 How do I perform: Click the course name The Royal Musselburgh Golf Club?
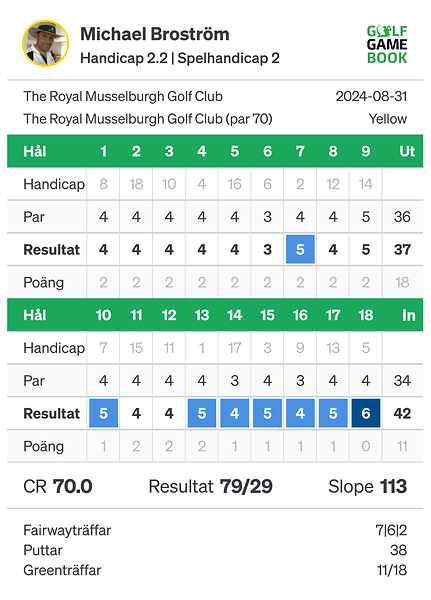coord(123,96)
